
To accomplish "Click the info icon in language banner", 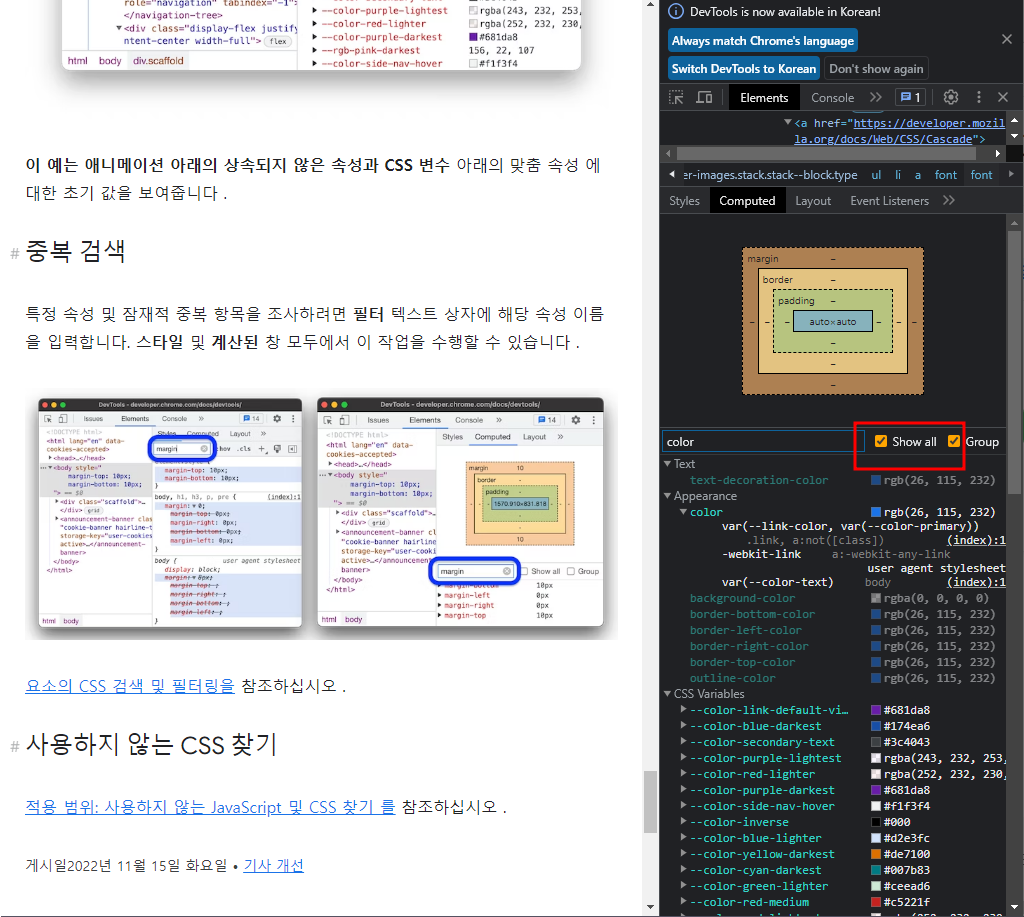I will coord(677,12).
